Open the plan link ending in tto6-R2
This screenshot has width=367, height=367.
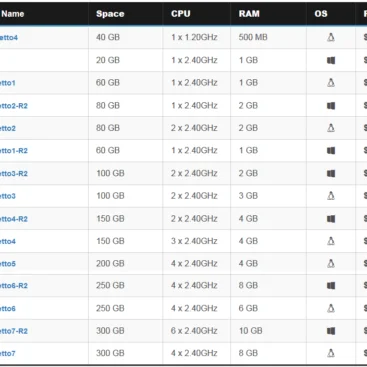[x=13, y=286]
